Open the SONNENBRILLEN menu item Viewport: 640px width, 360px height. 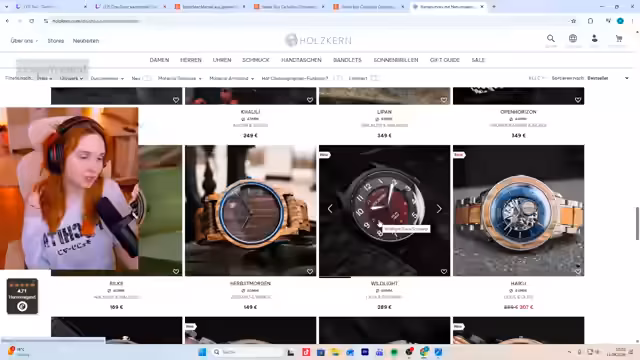(x=396, y=60)
